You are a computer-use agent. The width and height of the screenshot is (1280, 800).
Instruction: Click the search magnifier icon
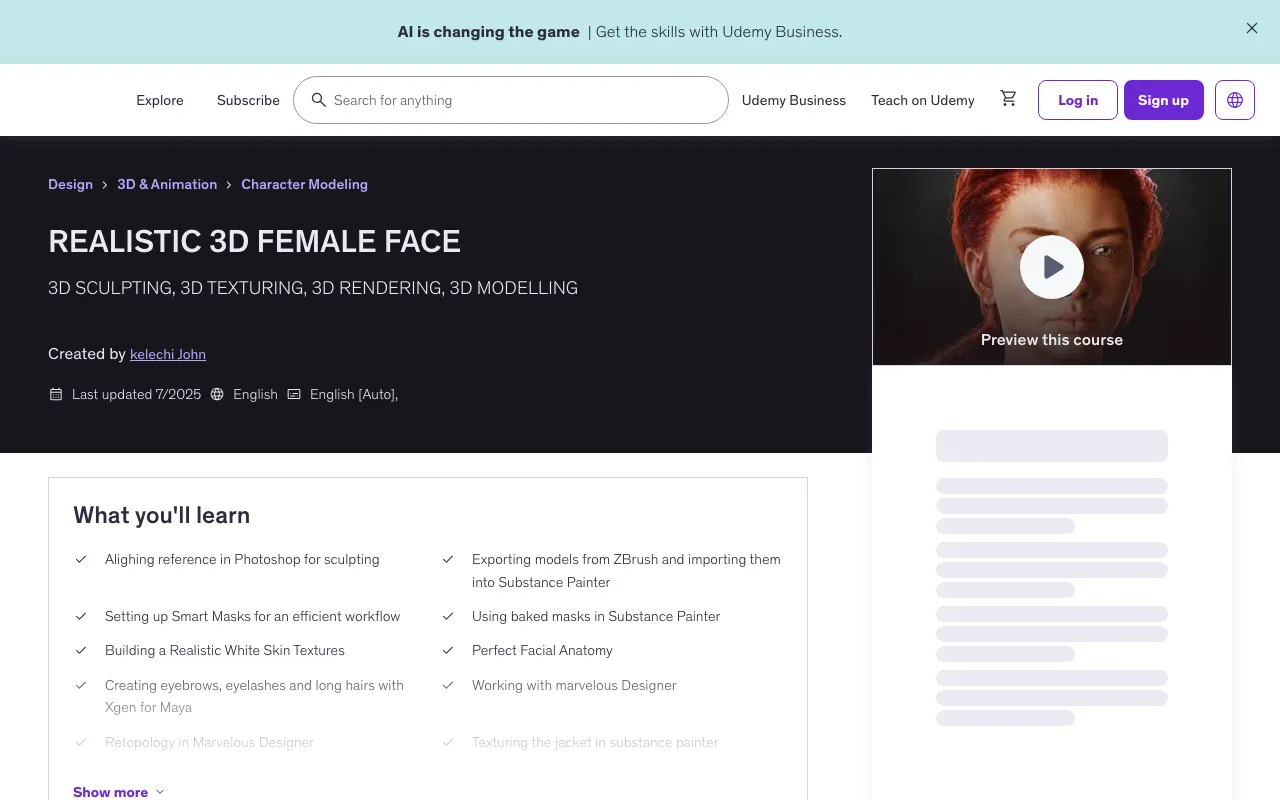pyautogui.click(x=319, y=100)
